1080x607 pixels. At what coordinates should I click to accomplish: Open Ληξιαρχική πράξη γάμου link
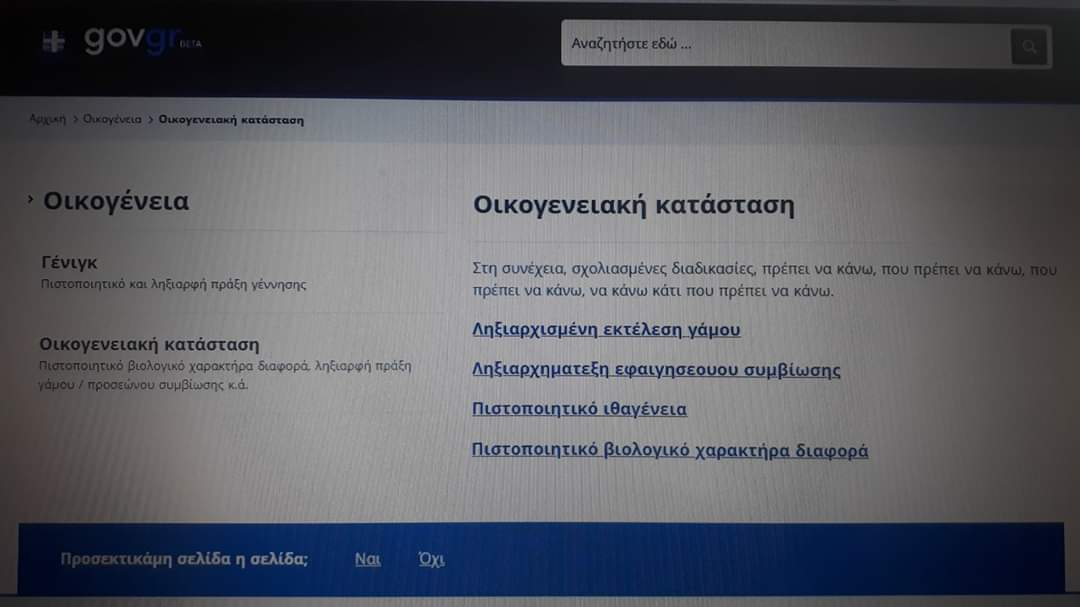click(x=606, y=329)
